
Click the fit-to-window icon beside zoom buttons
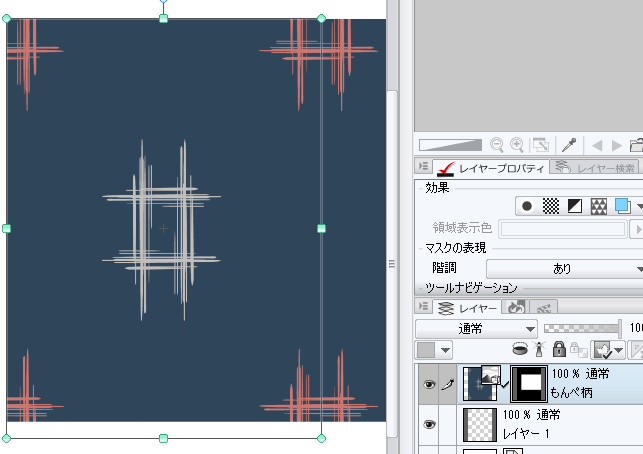(x=540, y=145)
